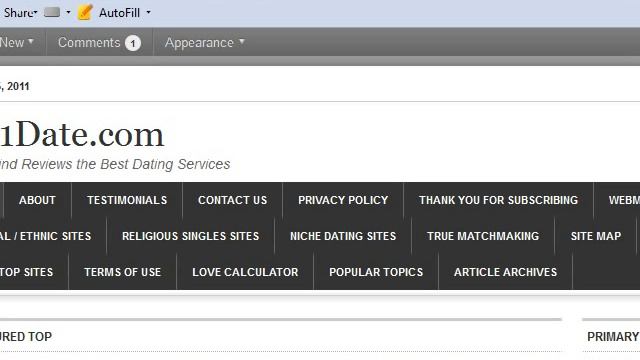640x360 pixels.
Task: Click the AutoFill pencil icon
Action: pyautogui.click(x=85, y=12)
